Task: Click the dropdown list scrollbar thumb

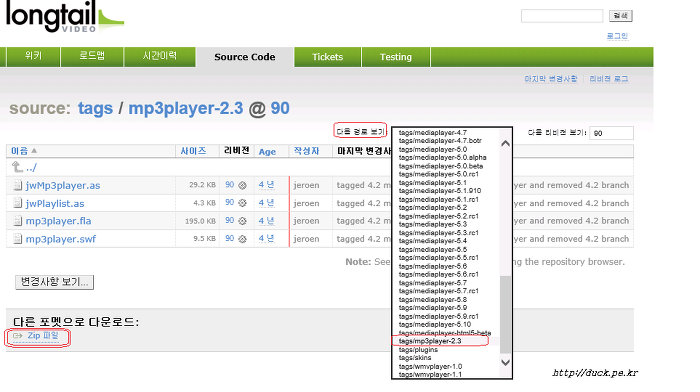Action: pos(505,315)
